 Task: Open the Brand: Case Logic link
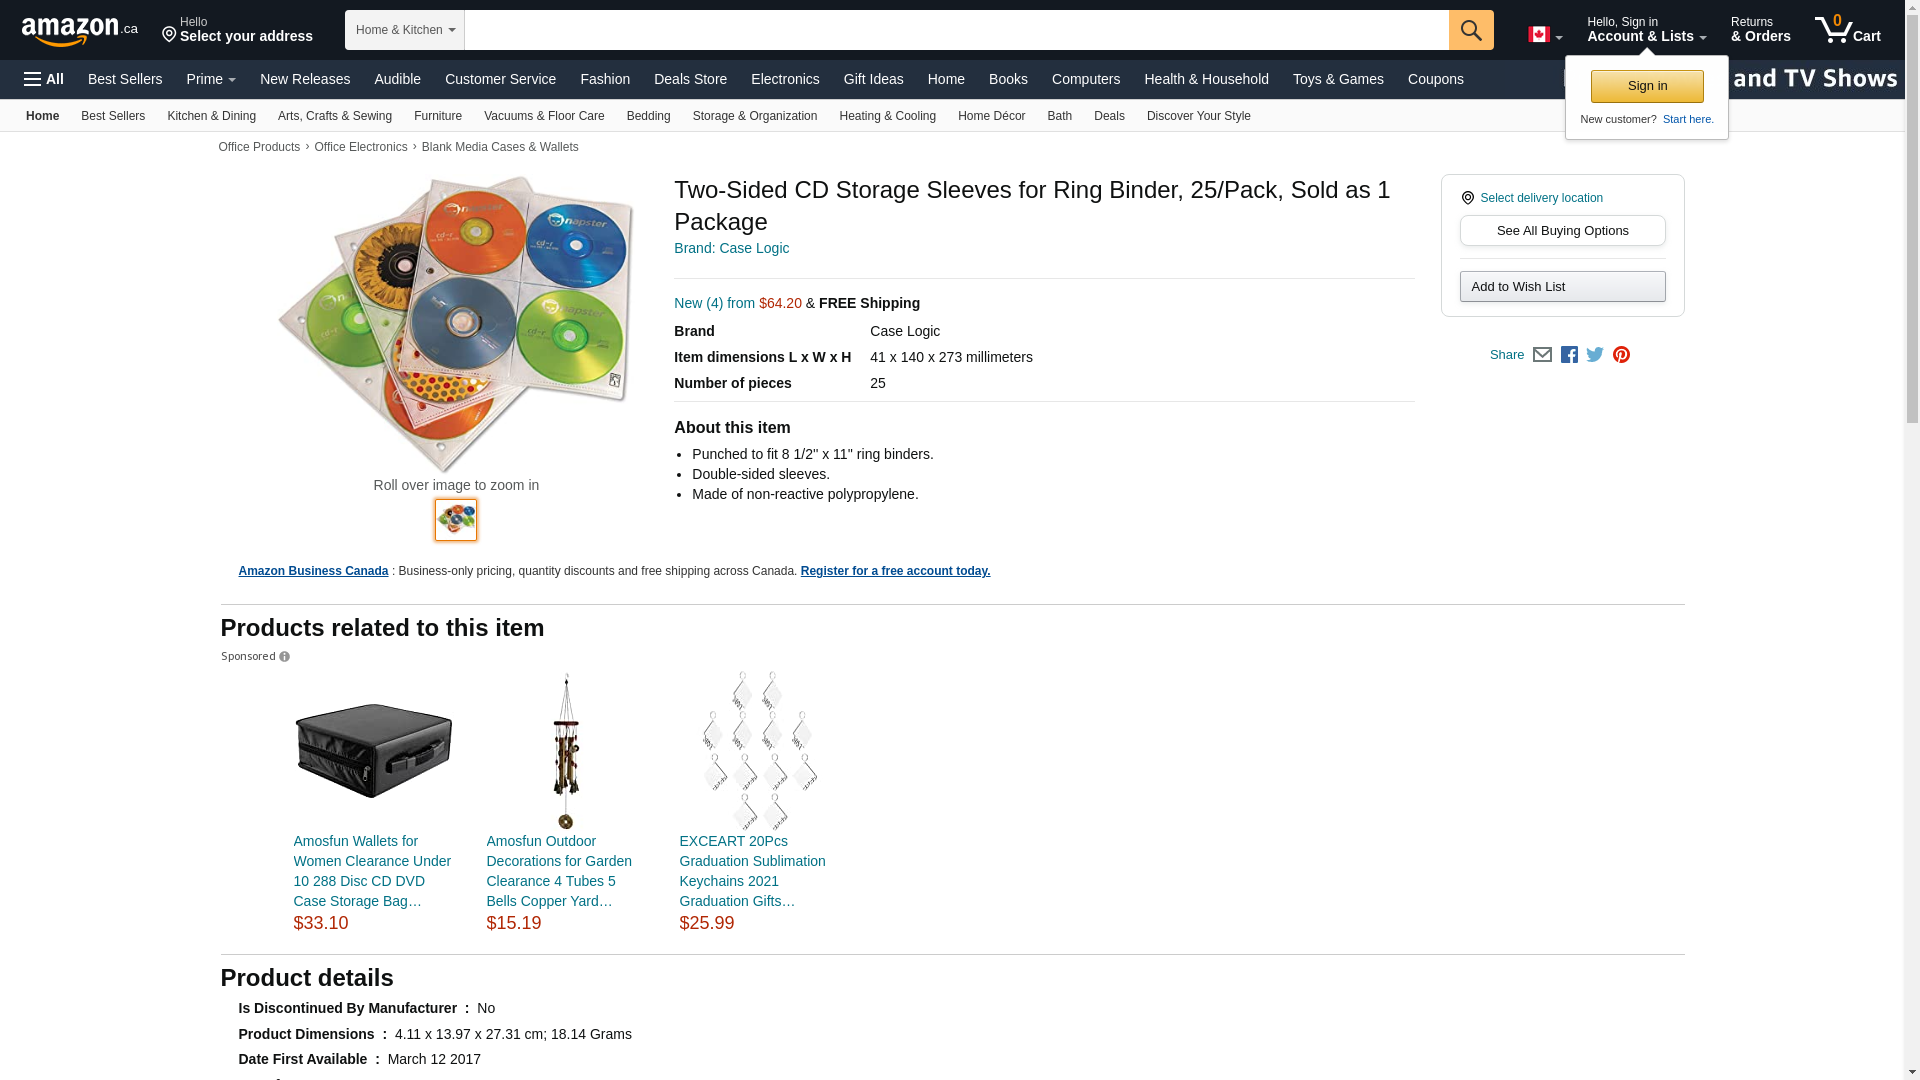click(731, 248)
